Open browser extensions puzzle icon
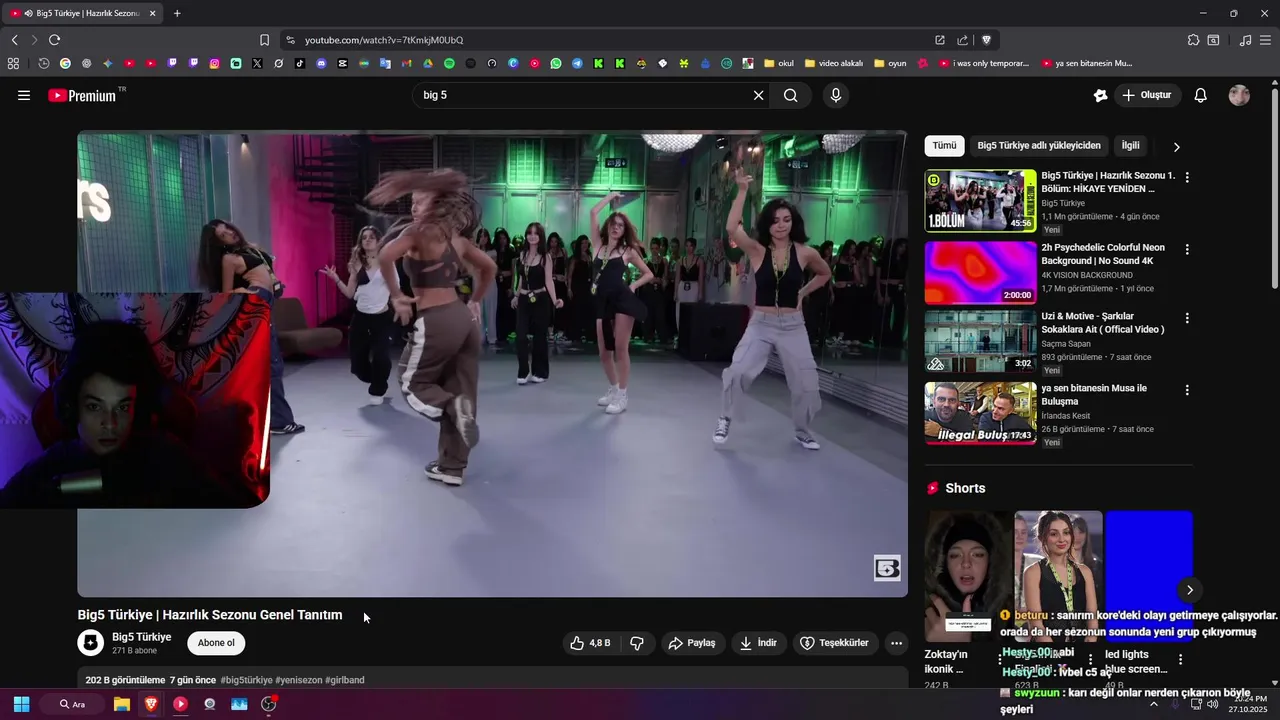The image size is (1280, 720). 1193,40
